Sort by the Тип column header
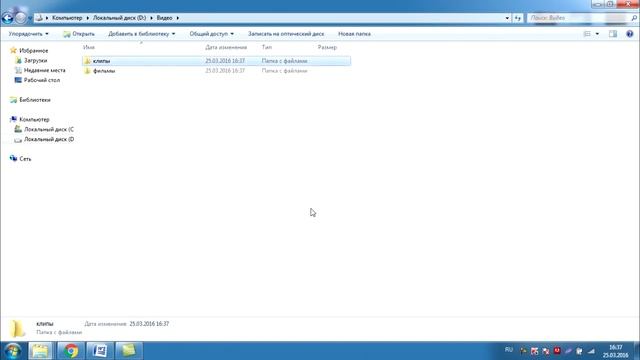 (x=267, y=47)
